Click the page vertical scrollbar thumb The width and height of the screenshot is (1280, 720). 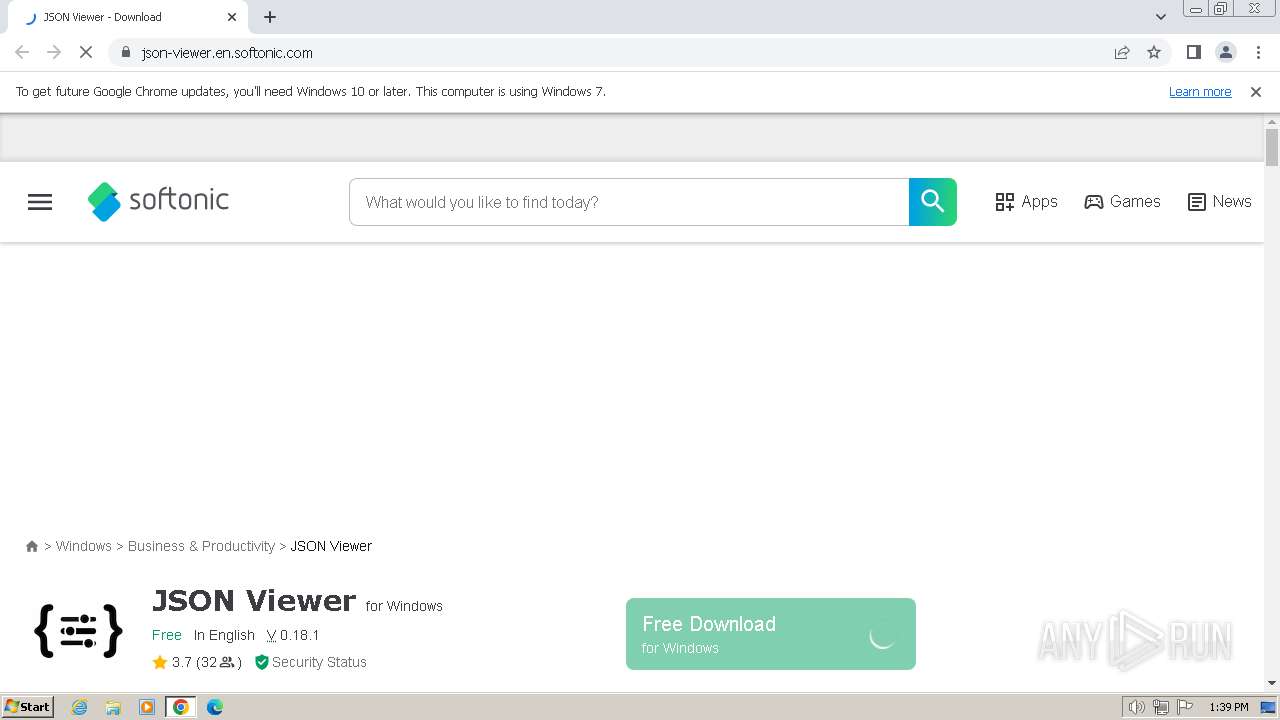[1272, 148]
